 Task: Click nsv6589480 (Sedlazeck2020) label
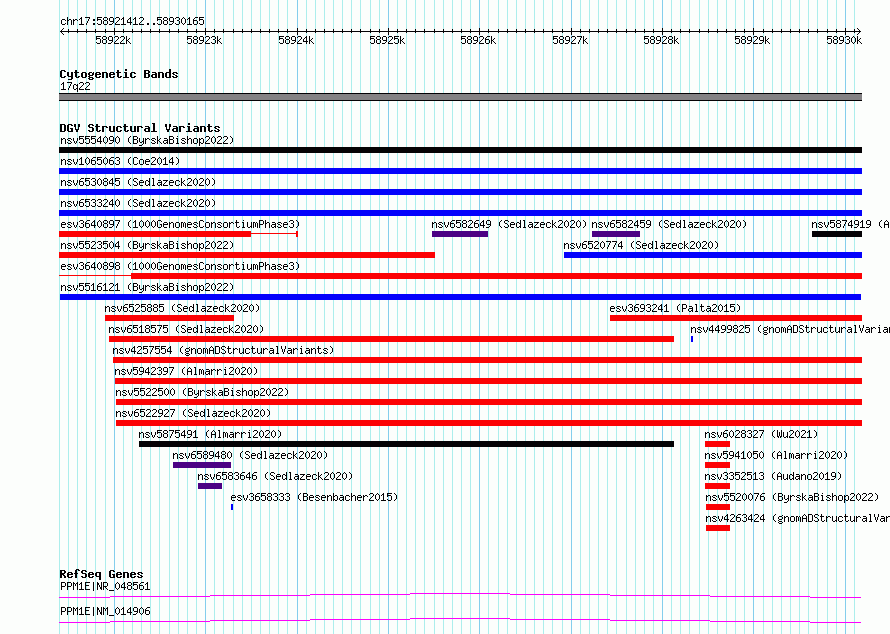(250, 455)
